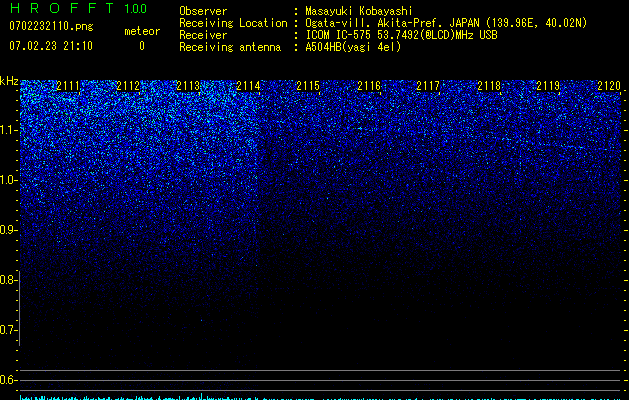Click the meteor count value 0
This screenshot has height=400, width=629.
(142, 46)
